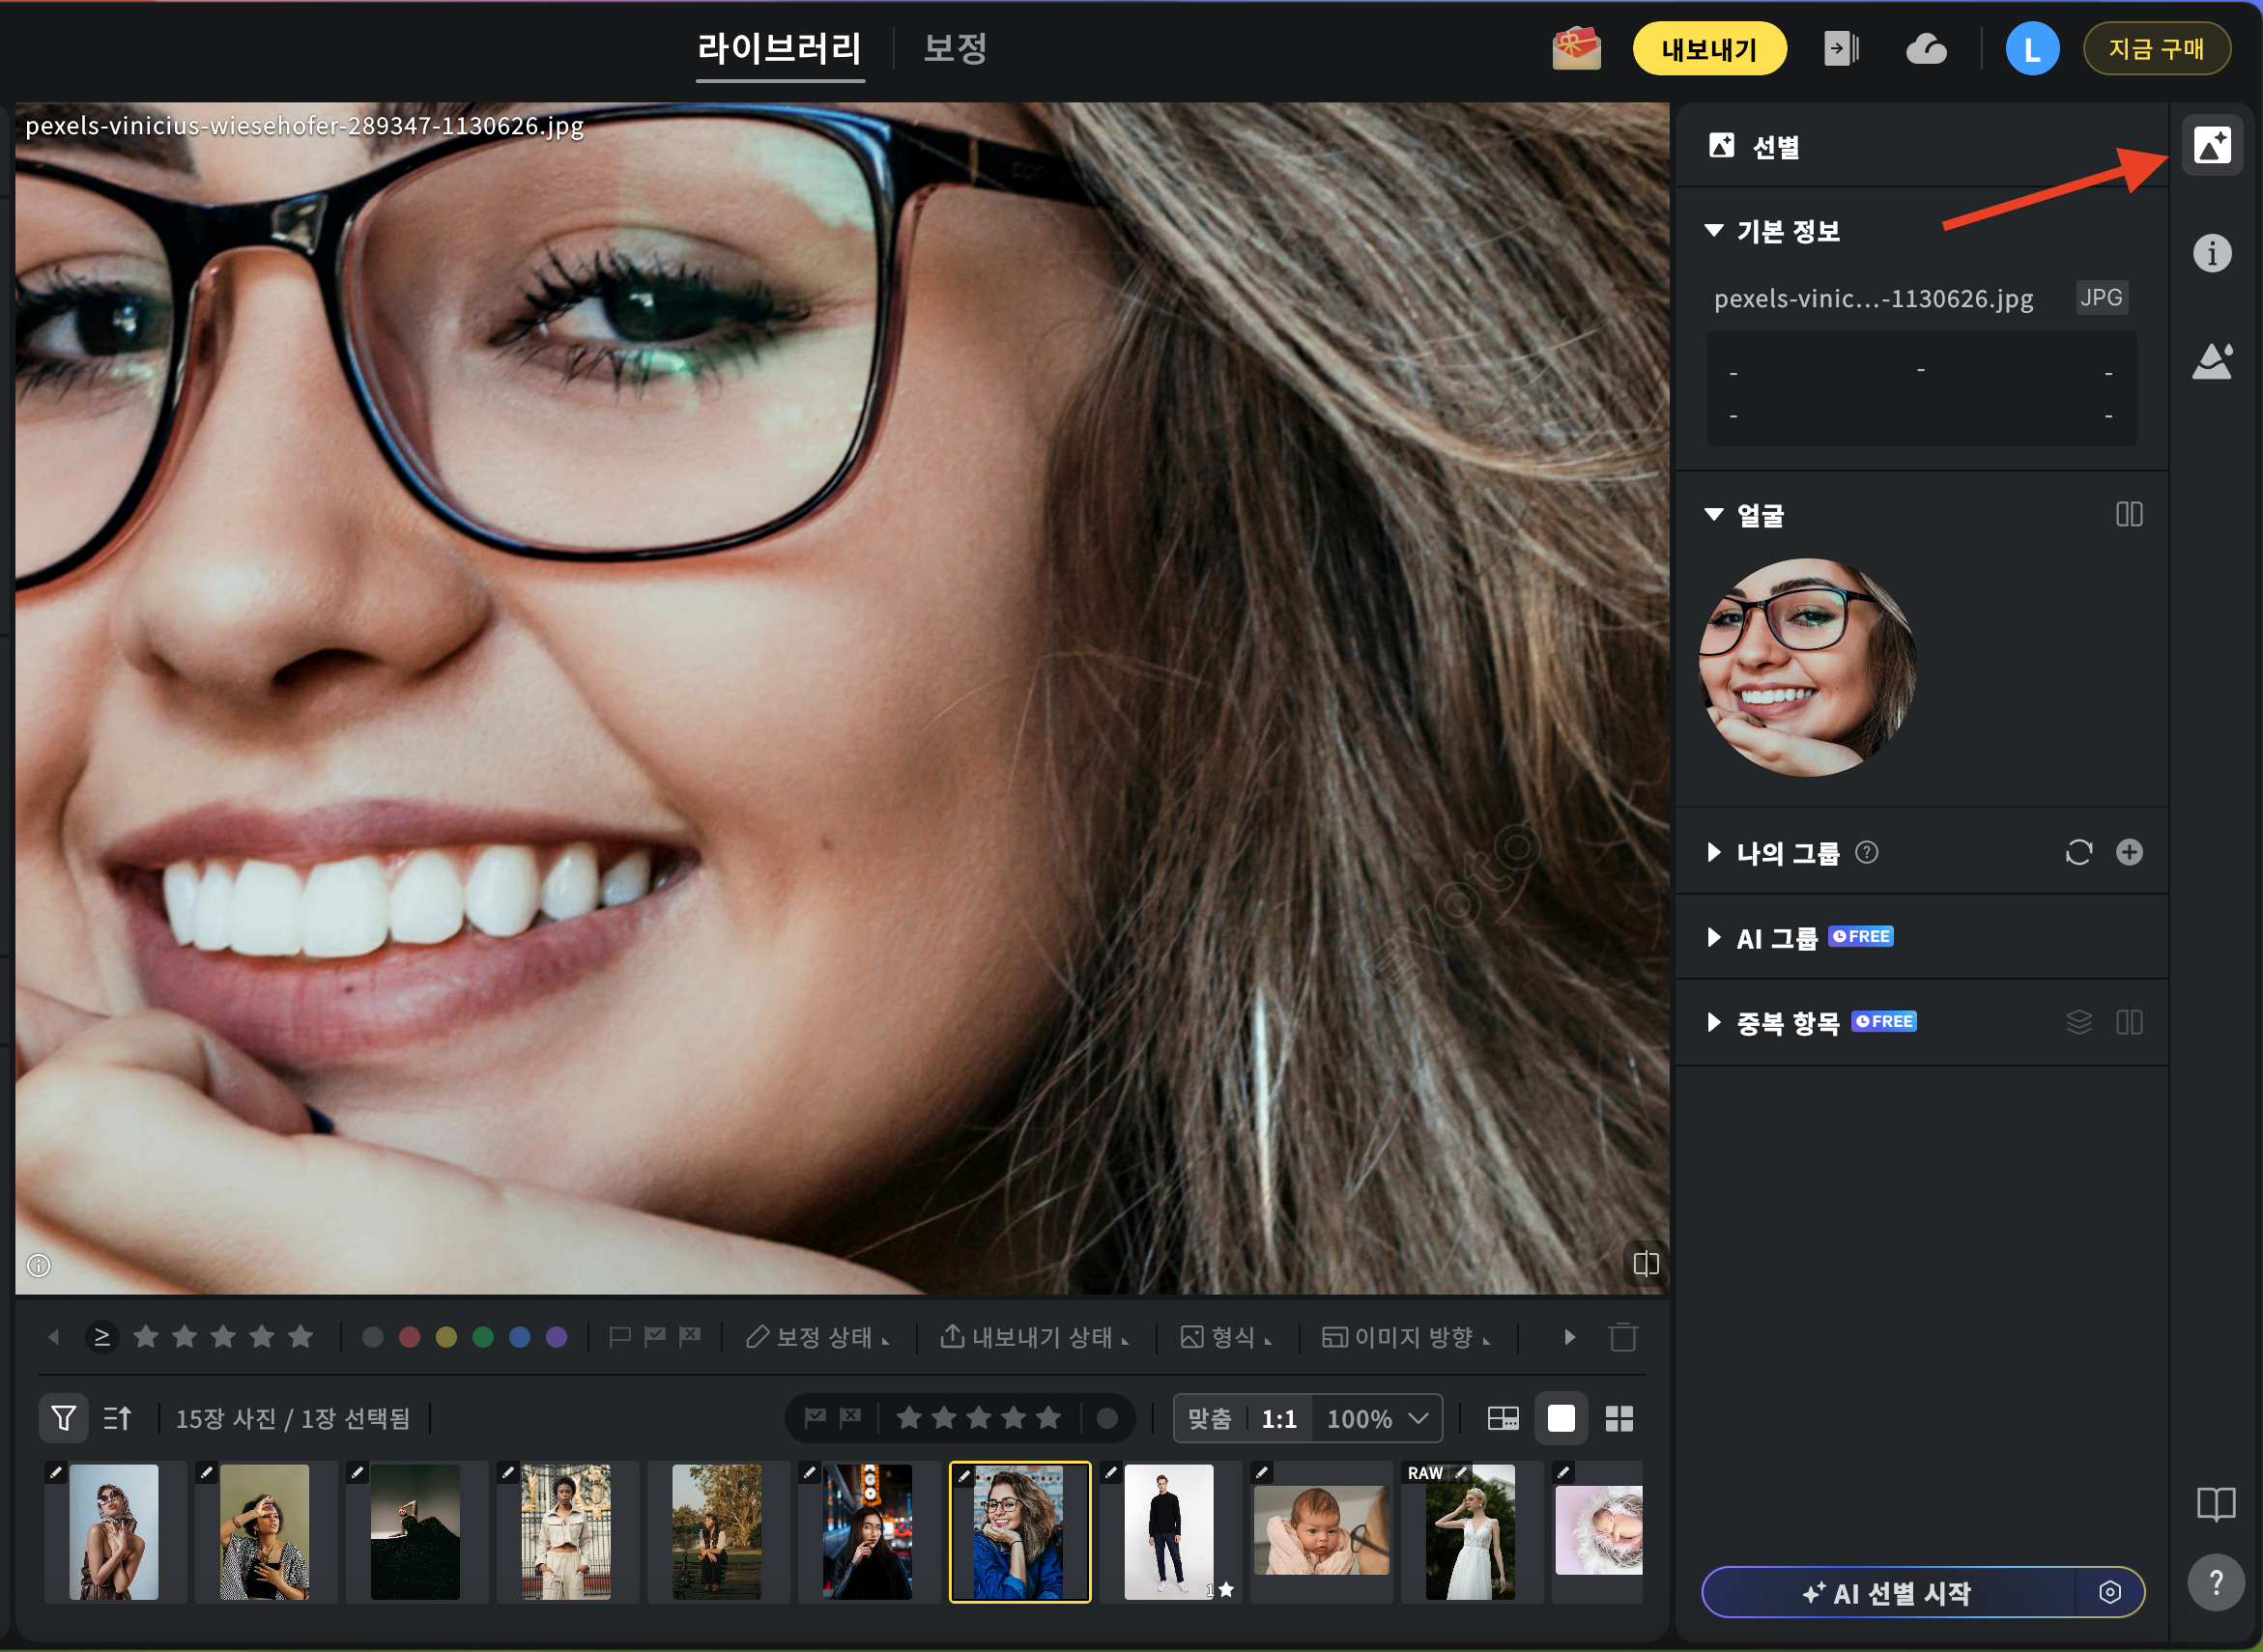The width and height of the screenshot is (2263, 1652).
Task: Click the trash delete icon
Action: tap(1622, 1337)
